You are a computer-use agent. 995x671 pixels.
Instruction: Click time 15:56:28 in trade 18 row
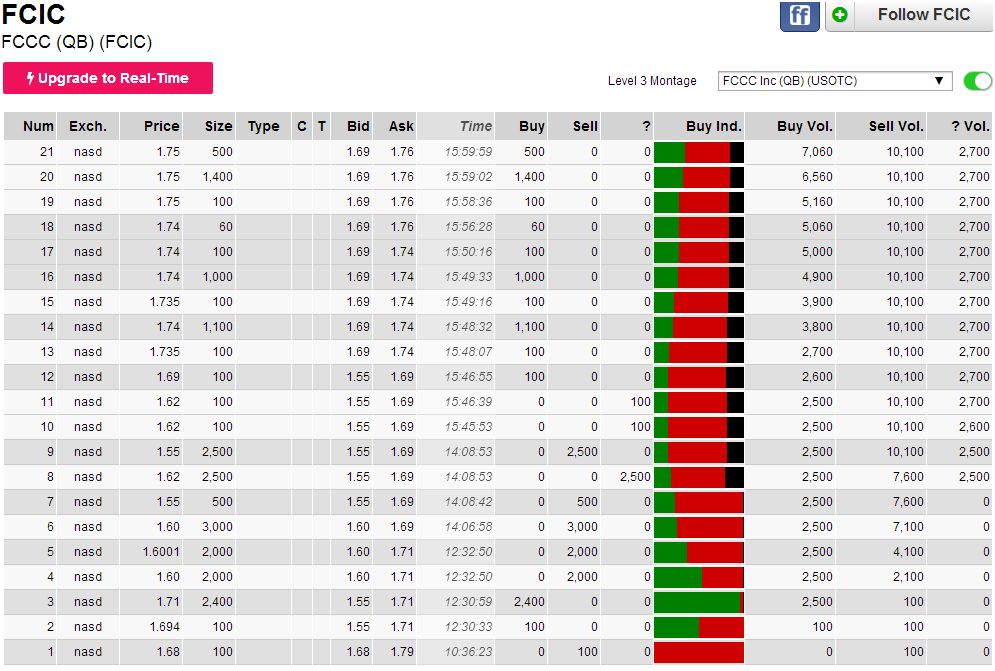click(468, 227)
